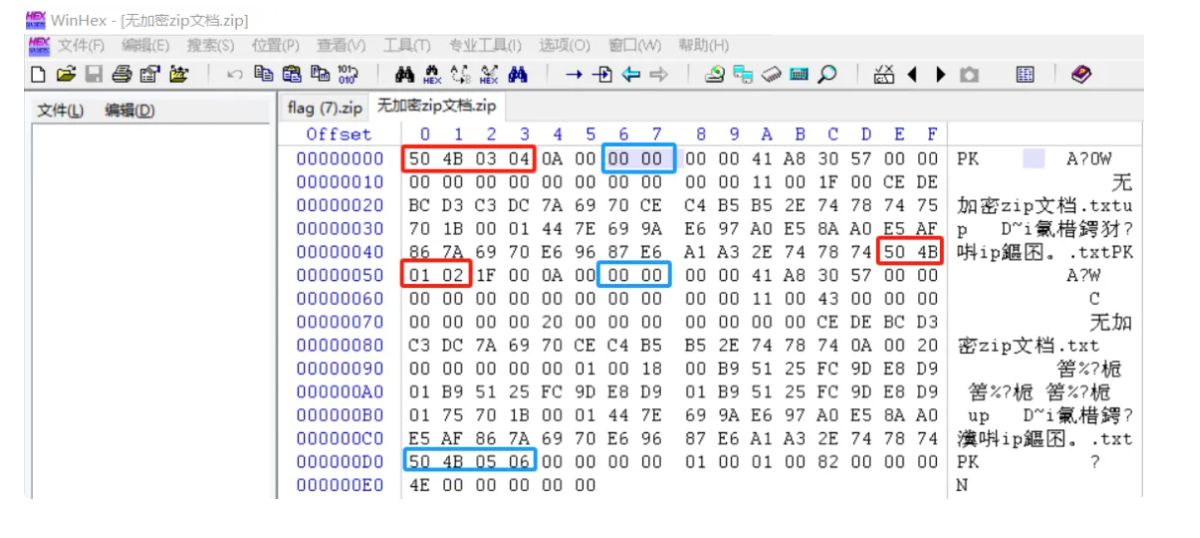Select offset row 000000B0
Image resolution: width=1200 pixels, height=538 pixels.
tap(339, 415)
